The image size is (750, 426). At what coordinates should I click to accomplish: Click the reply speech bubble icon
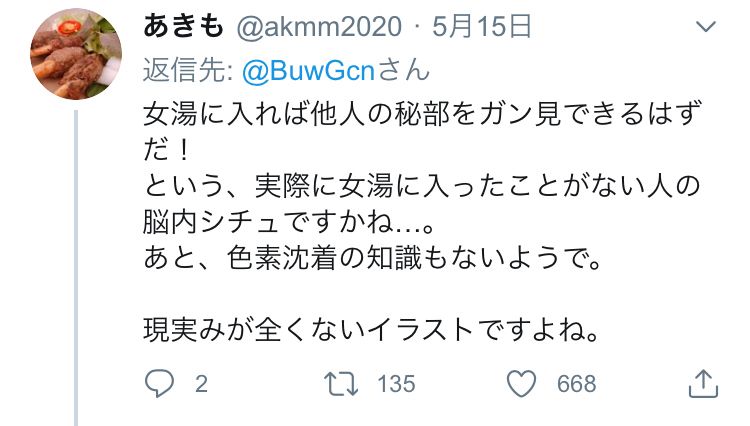point(159,384)
